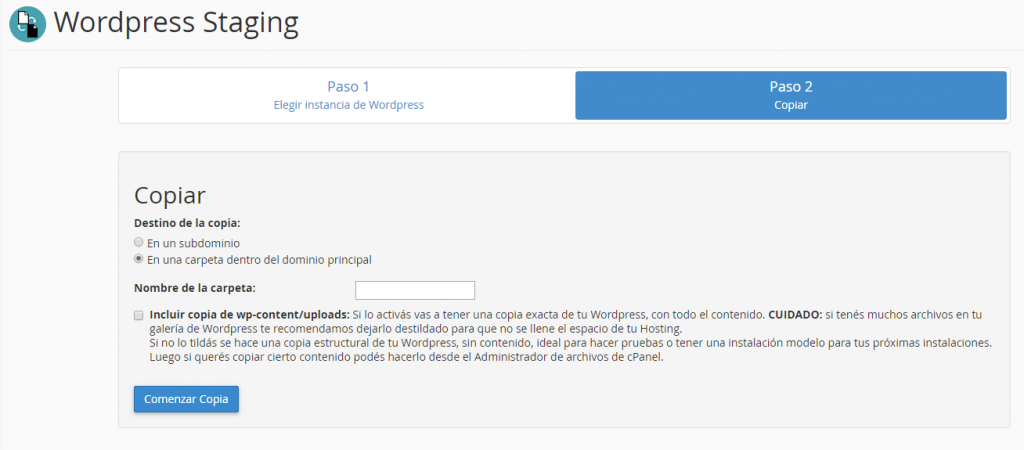Click 'Elegir instancia de Wordpress' subtitle
This screenshot has height=450, width=1024.
coord(349,105)
